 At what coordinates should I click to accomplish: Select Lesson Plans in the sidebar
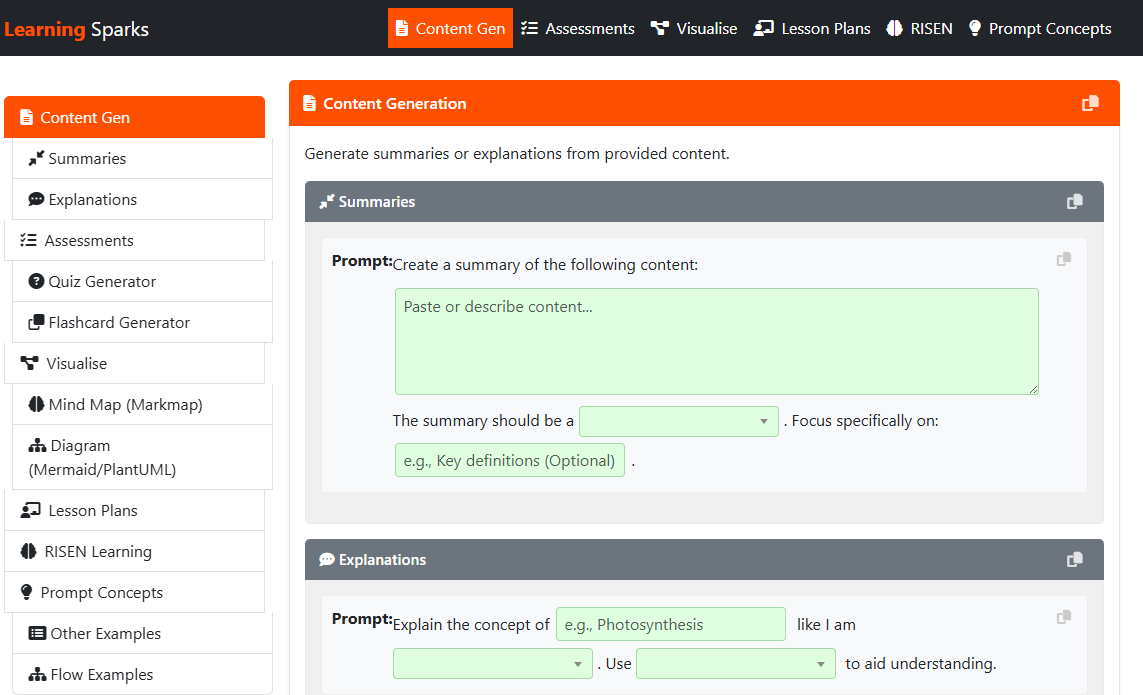point(134,510)
